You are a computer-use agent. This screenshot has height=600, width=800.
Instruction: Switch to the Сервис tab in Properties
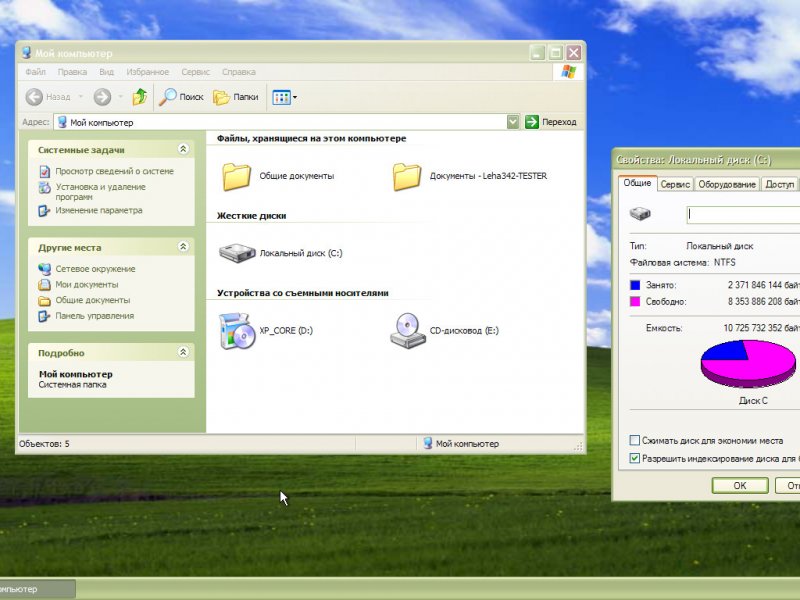[675, 184]
